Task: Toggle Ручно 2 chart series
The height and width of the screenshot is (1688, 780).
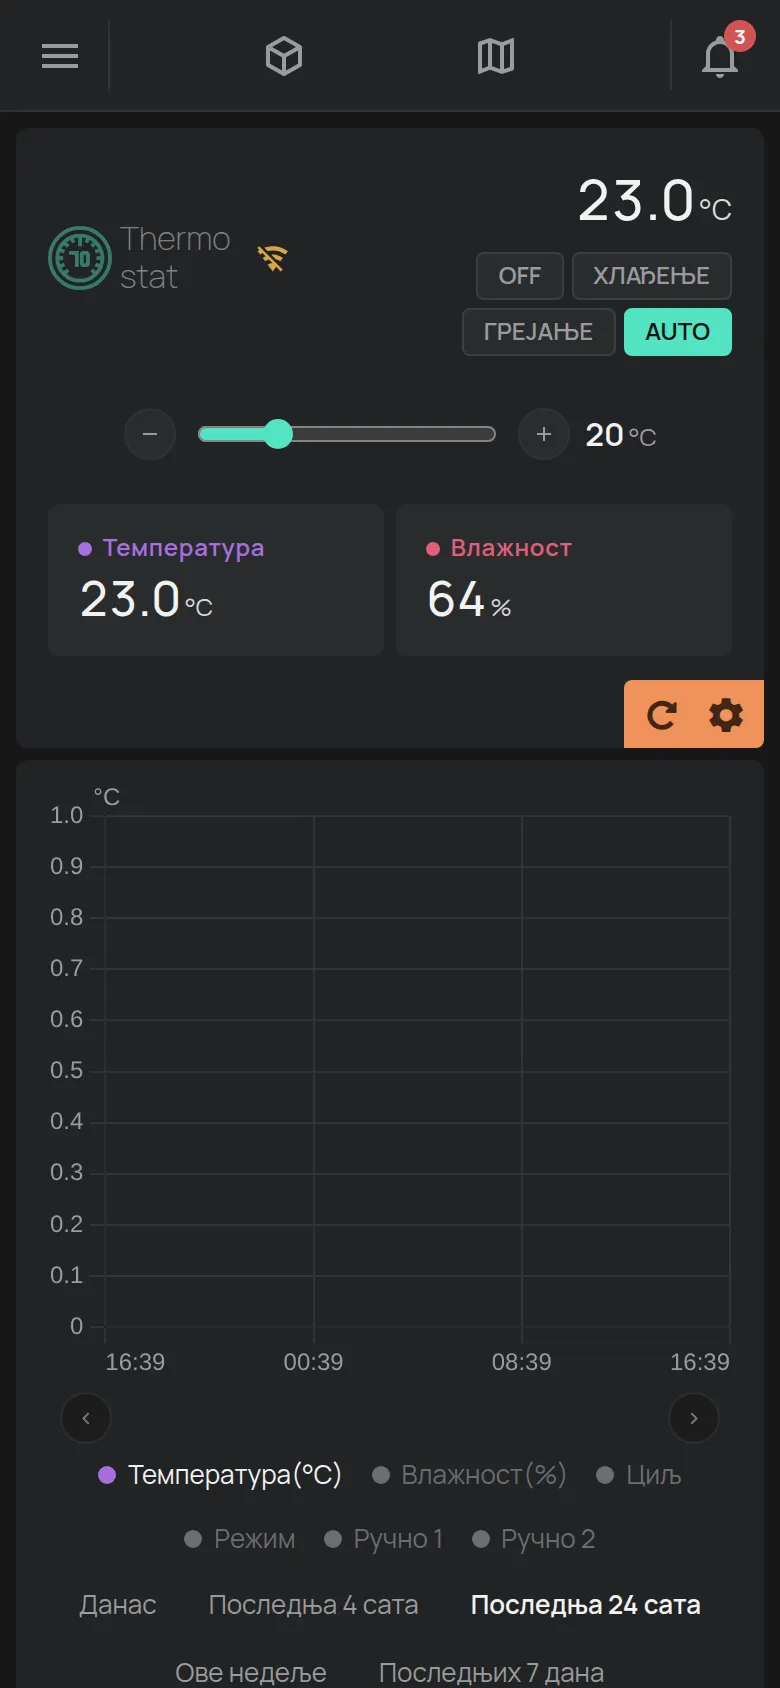Action: tap(534, 1539)
